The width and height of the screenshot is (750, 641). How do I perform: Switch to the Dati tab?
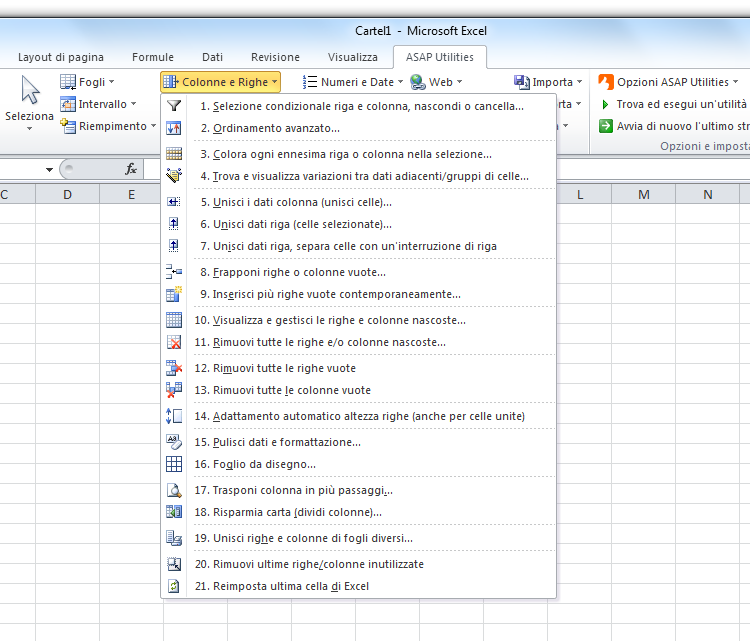point(212,57)
